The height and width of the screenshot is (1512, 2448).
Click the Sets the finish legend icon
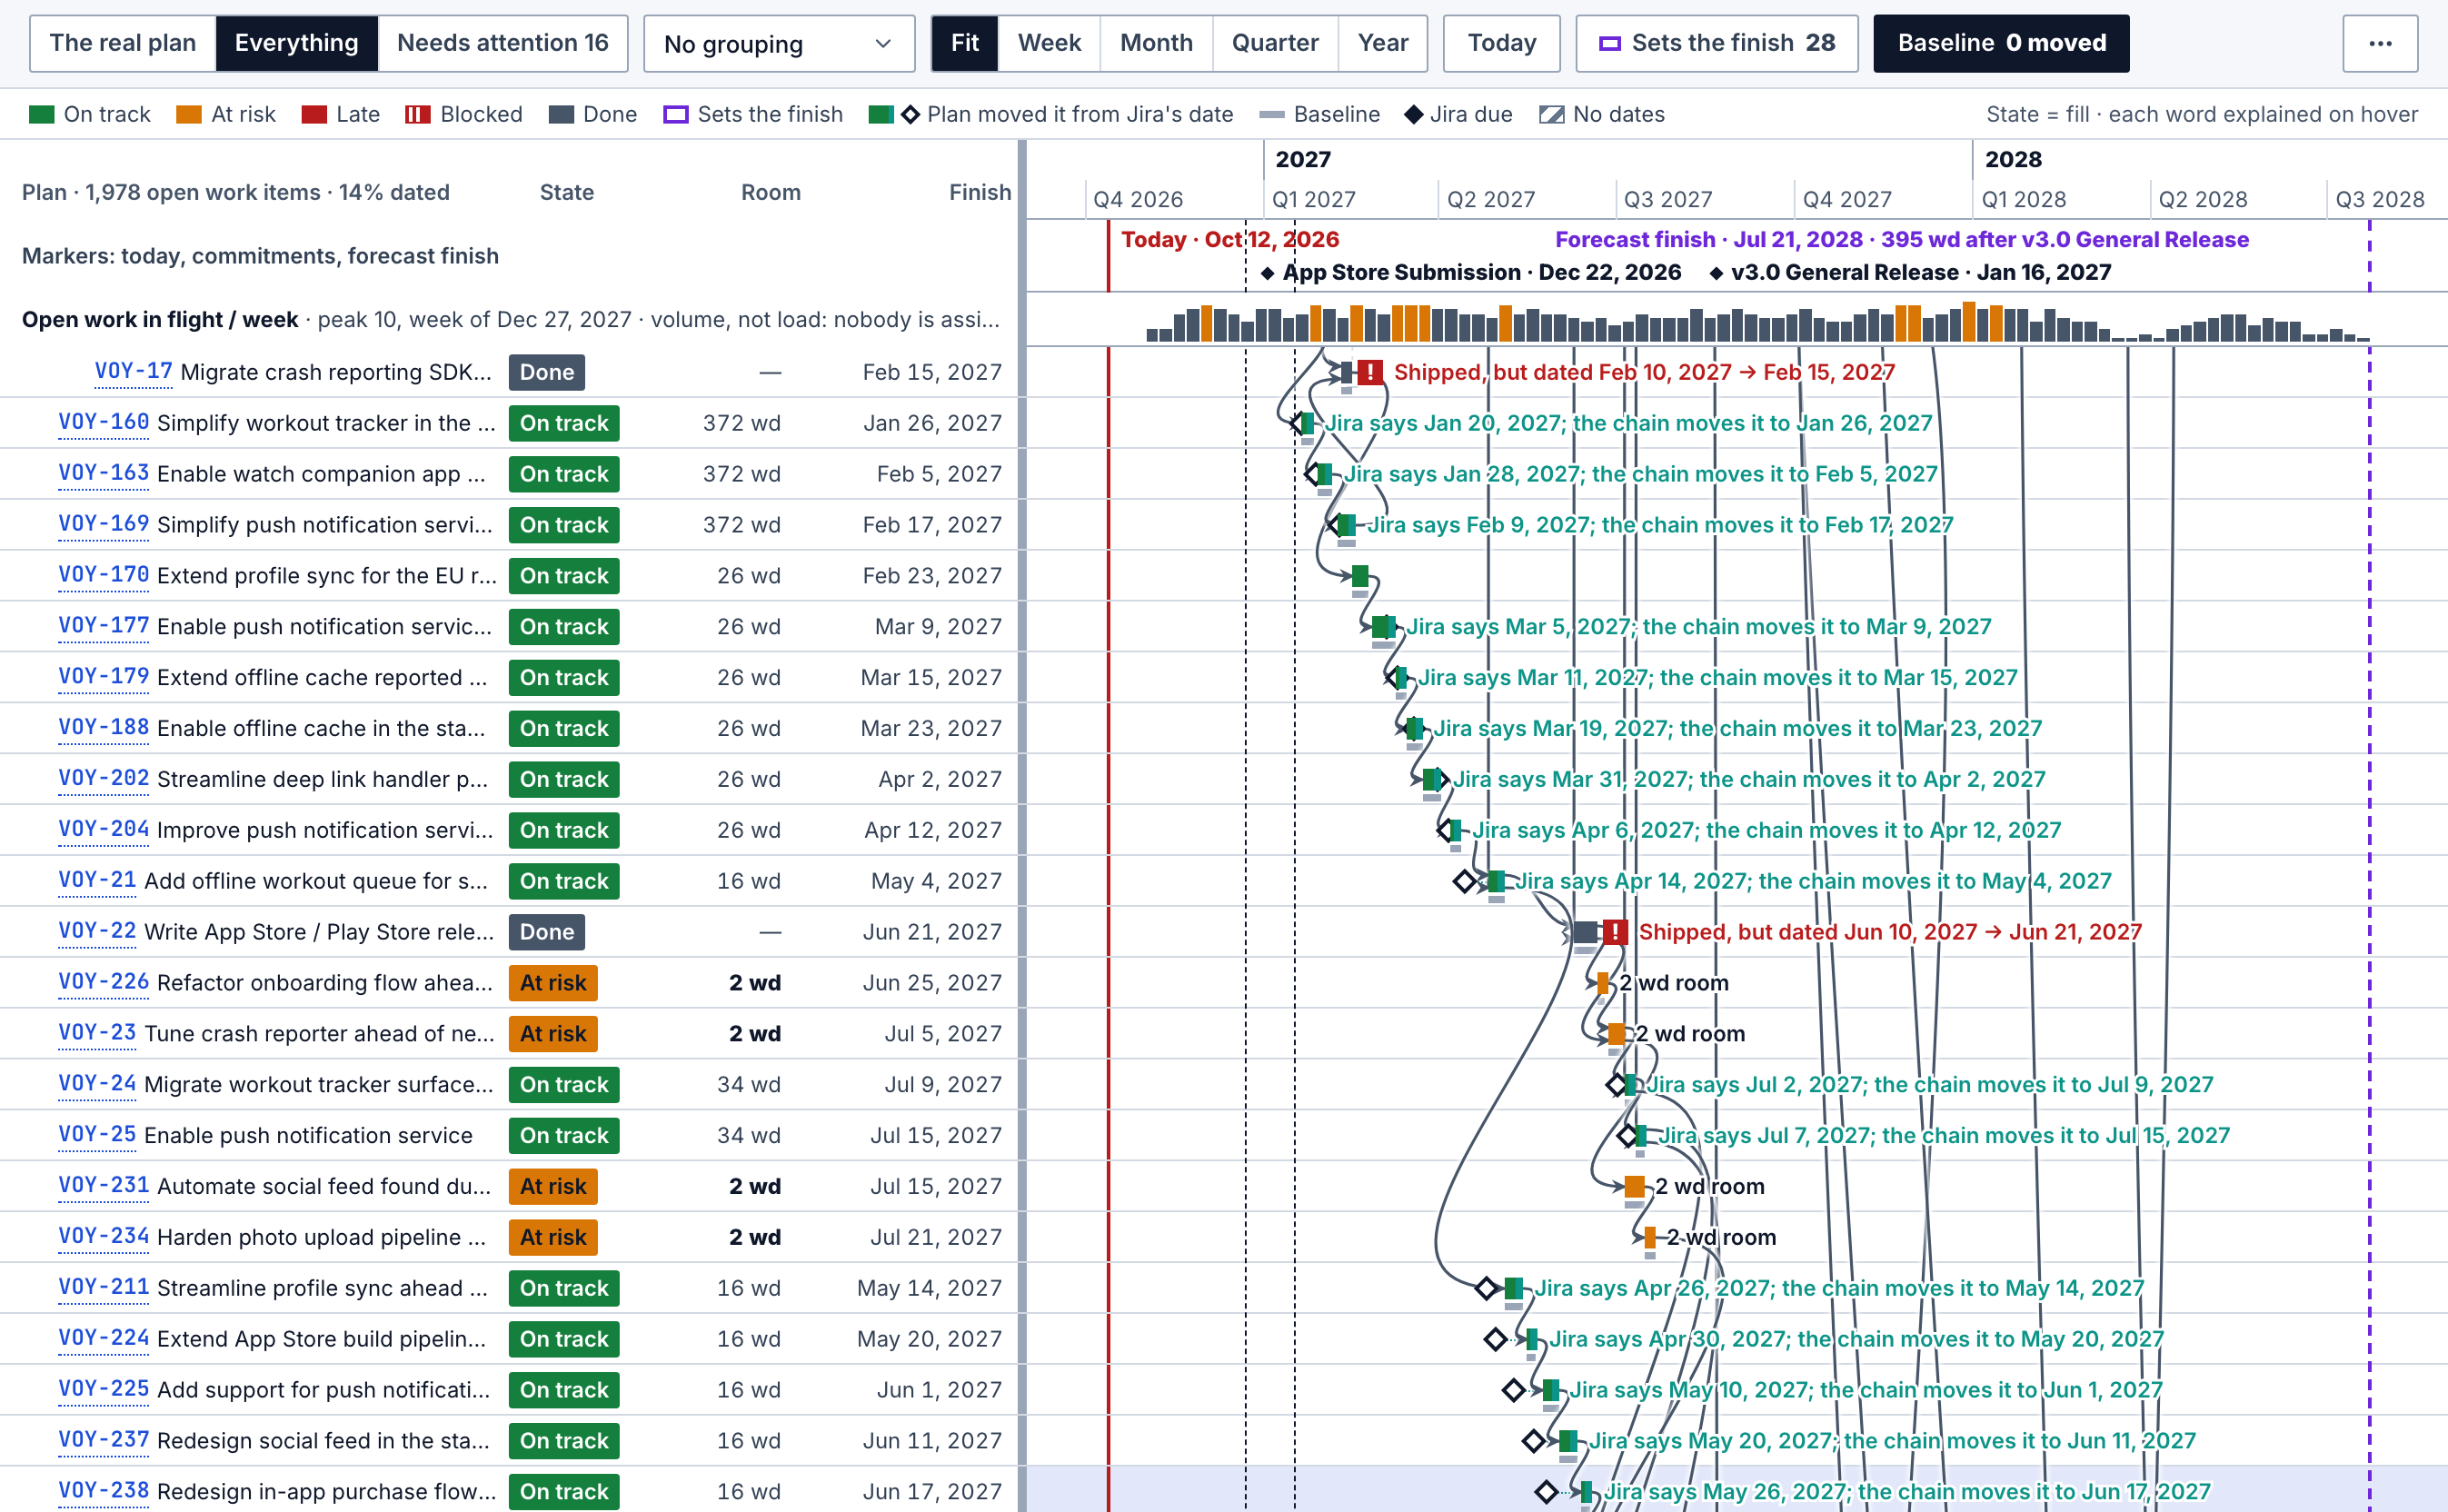pos(676,114)
